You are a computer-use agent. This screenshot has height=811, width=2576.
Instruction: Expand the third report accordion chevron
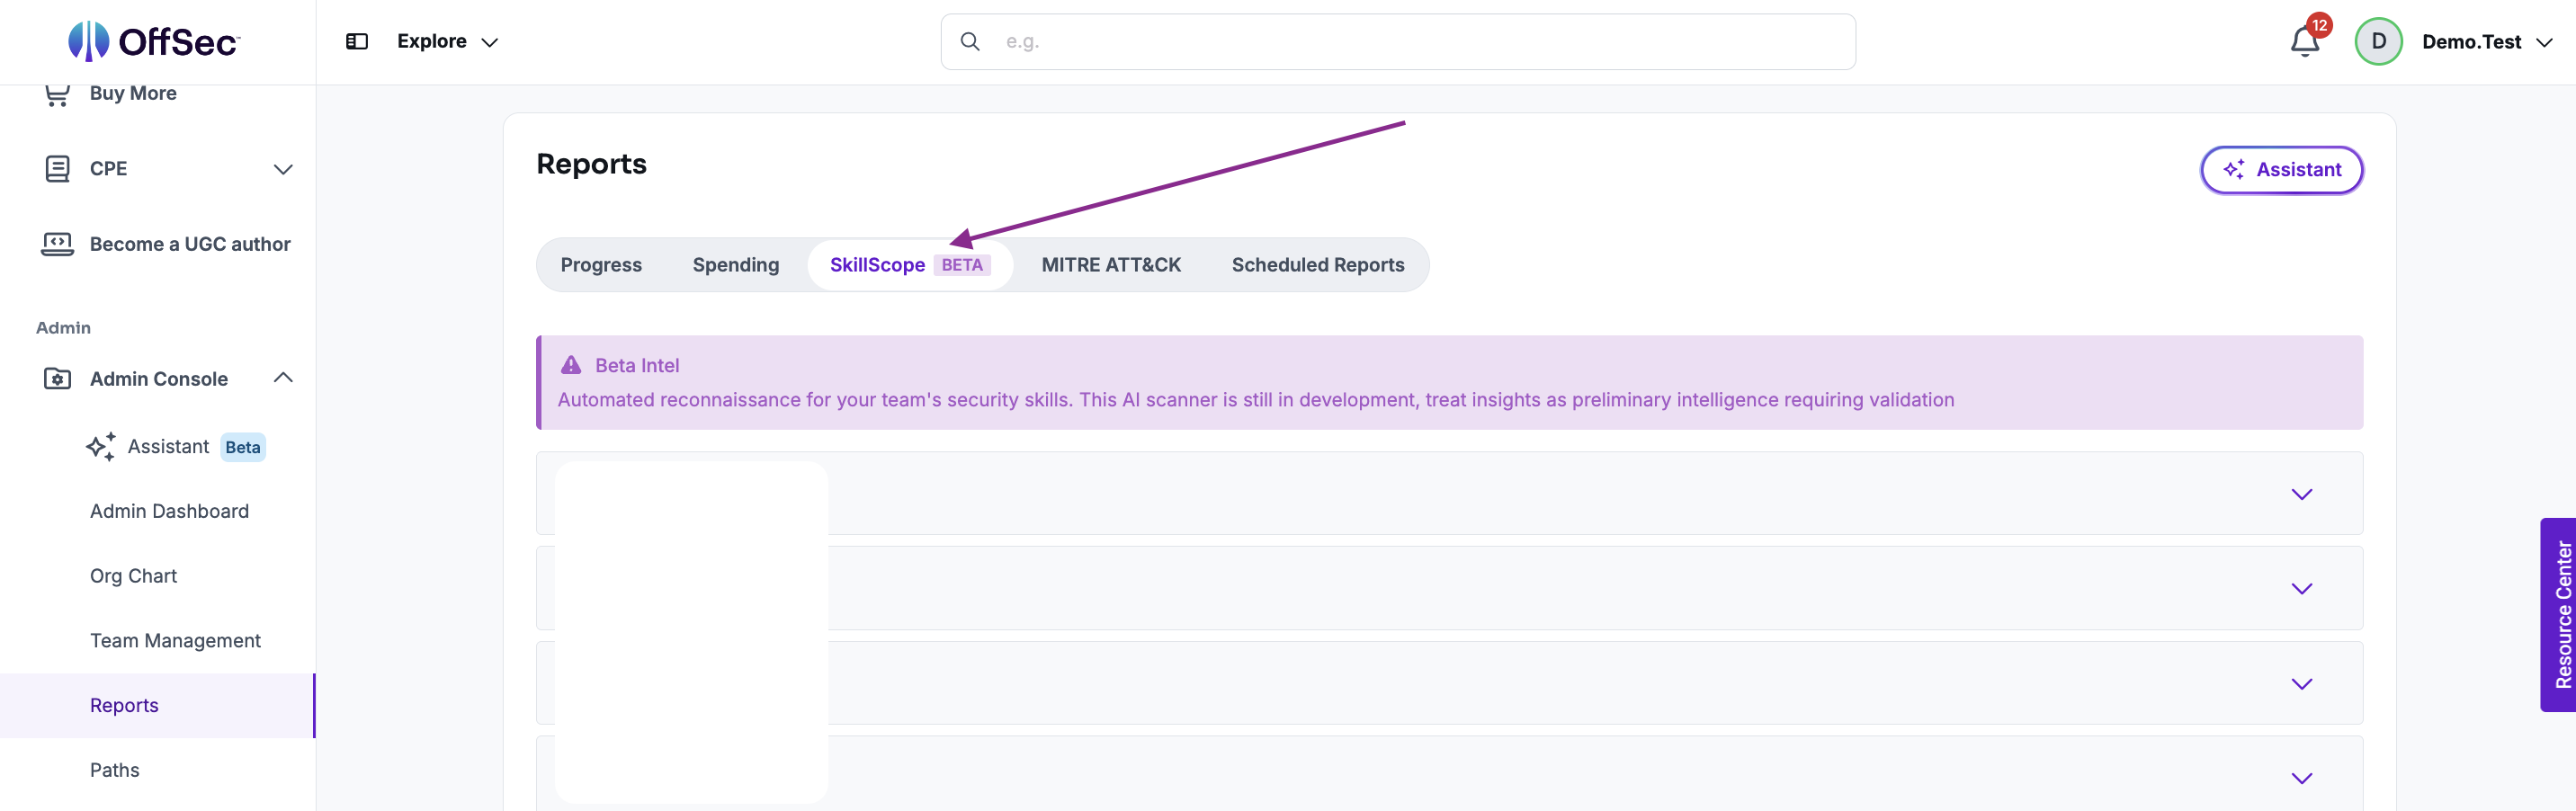(2301, 683)
